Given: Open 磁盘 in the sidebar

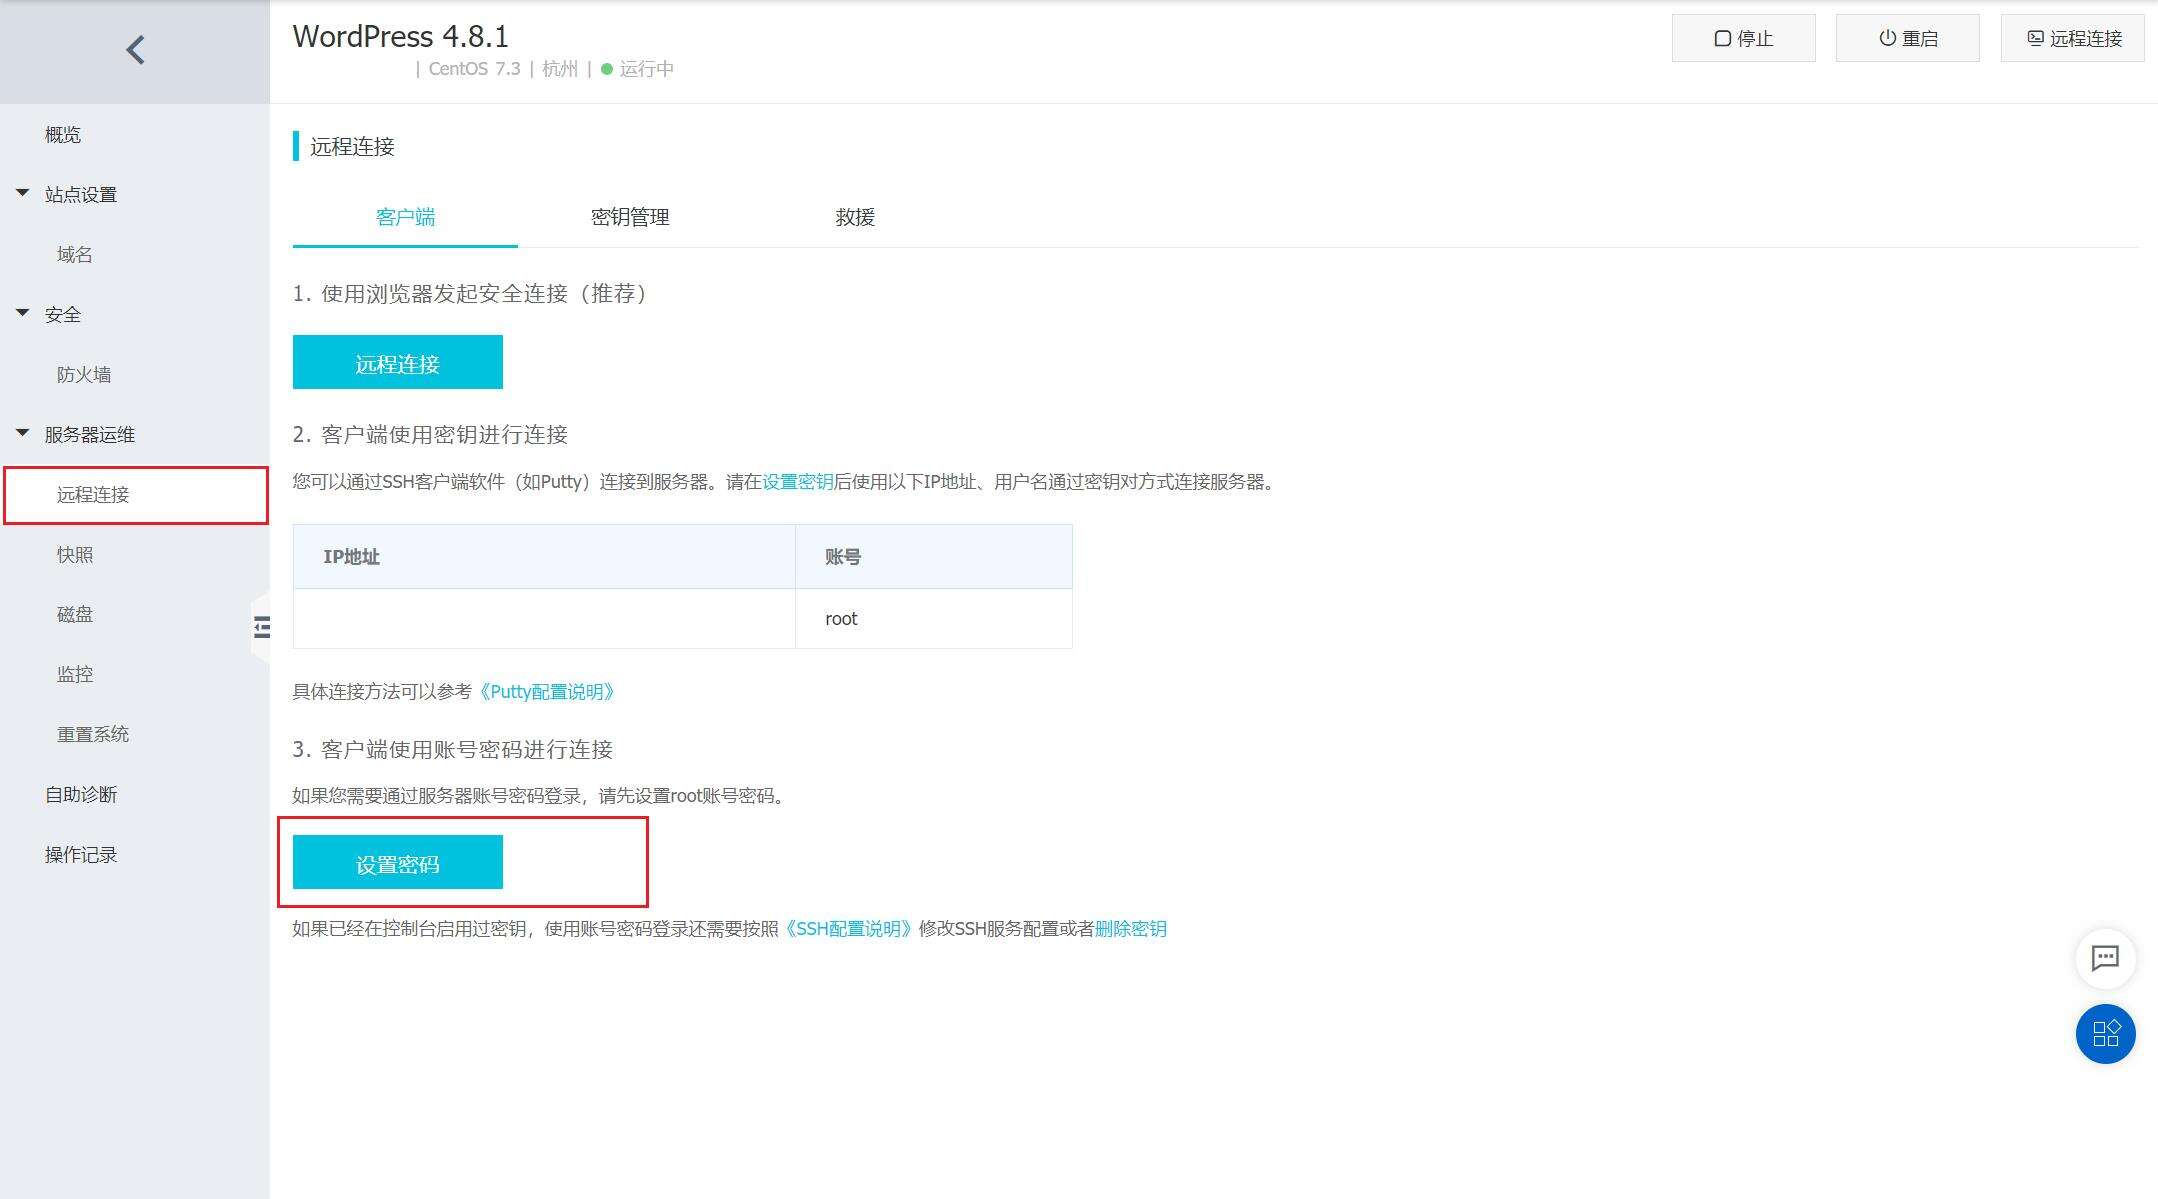Looking at the screenshot, I should point(74,614).
